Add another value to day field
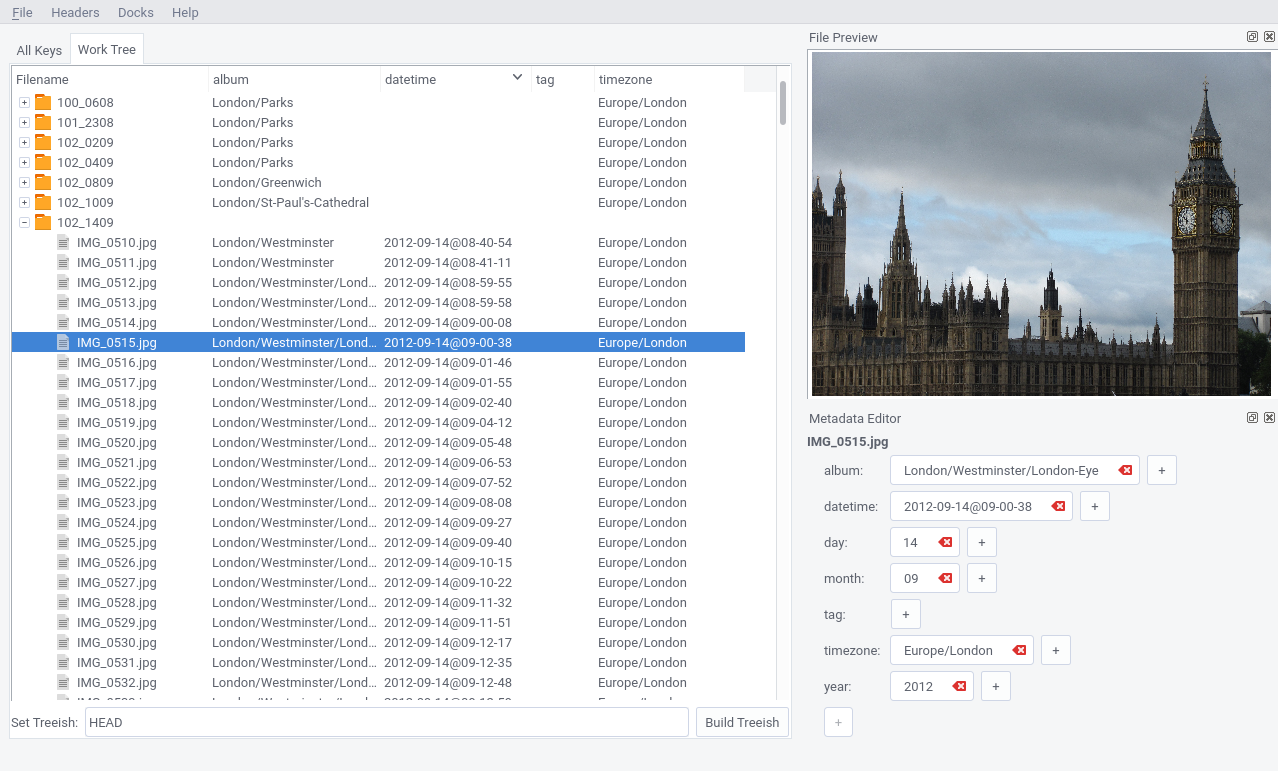The height and width of the screenshot is (771, 1278). click(x=982, y=542)
